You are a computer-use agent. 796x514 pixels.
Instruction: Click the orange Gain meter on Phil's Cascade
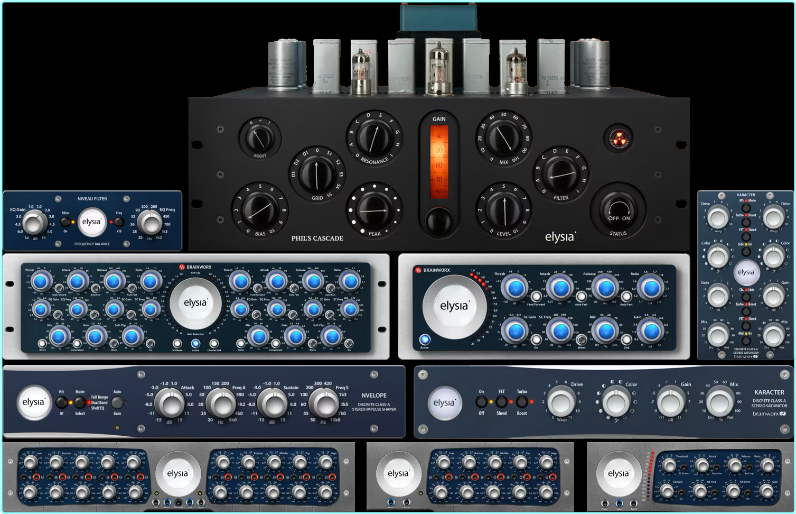[x=439, y=161]
